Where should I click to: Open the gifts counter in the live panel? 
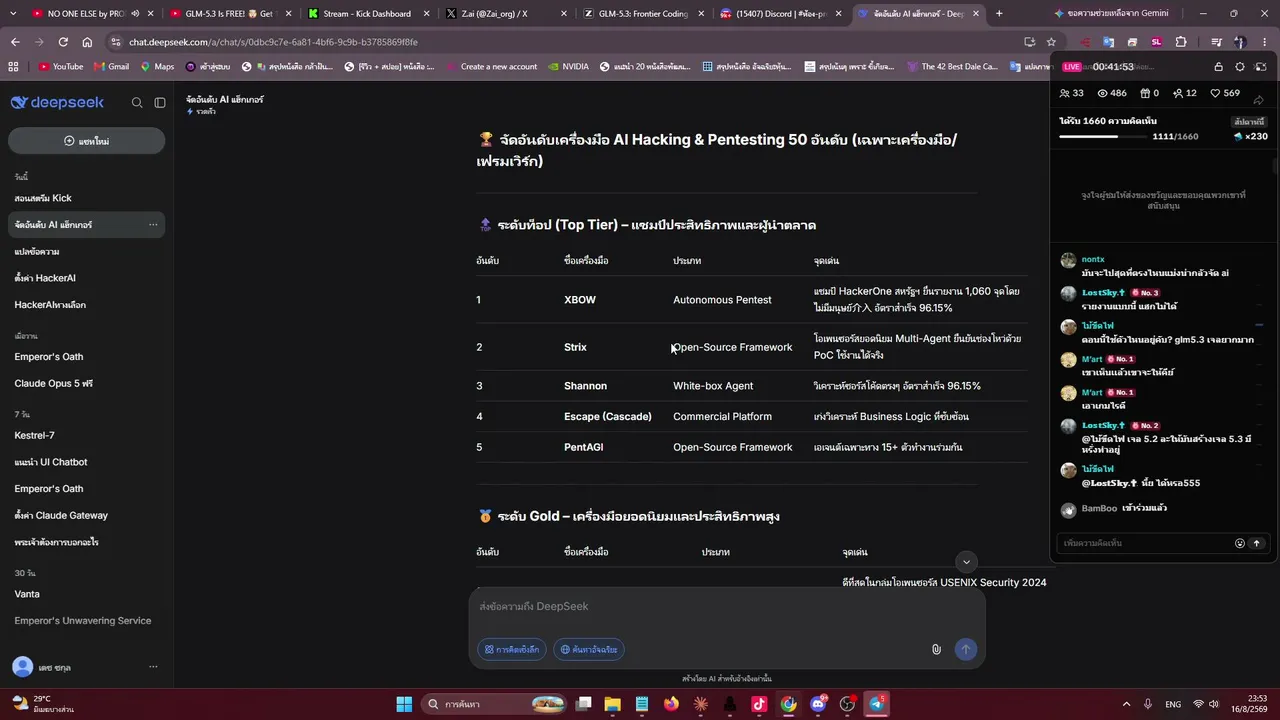(x=1149, y=93)
